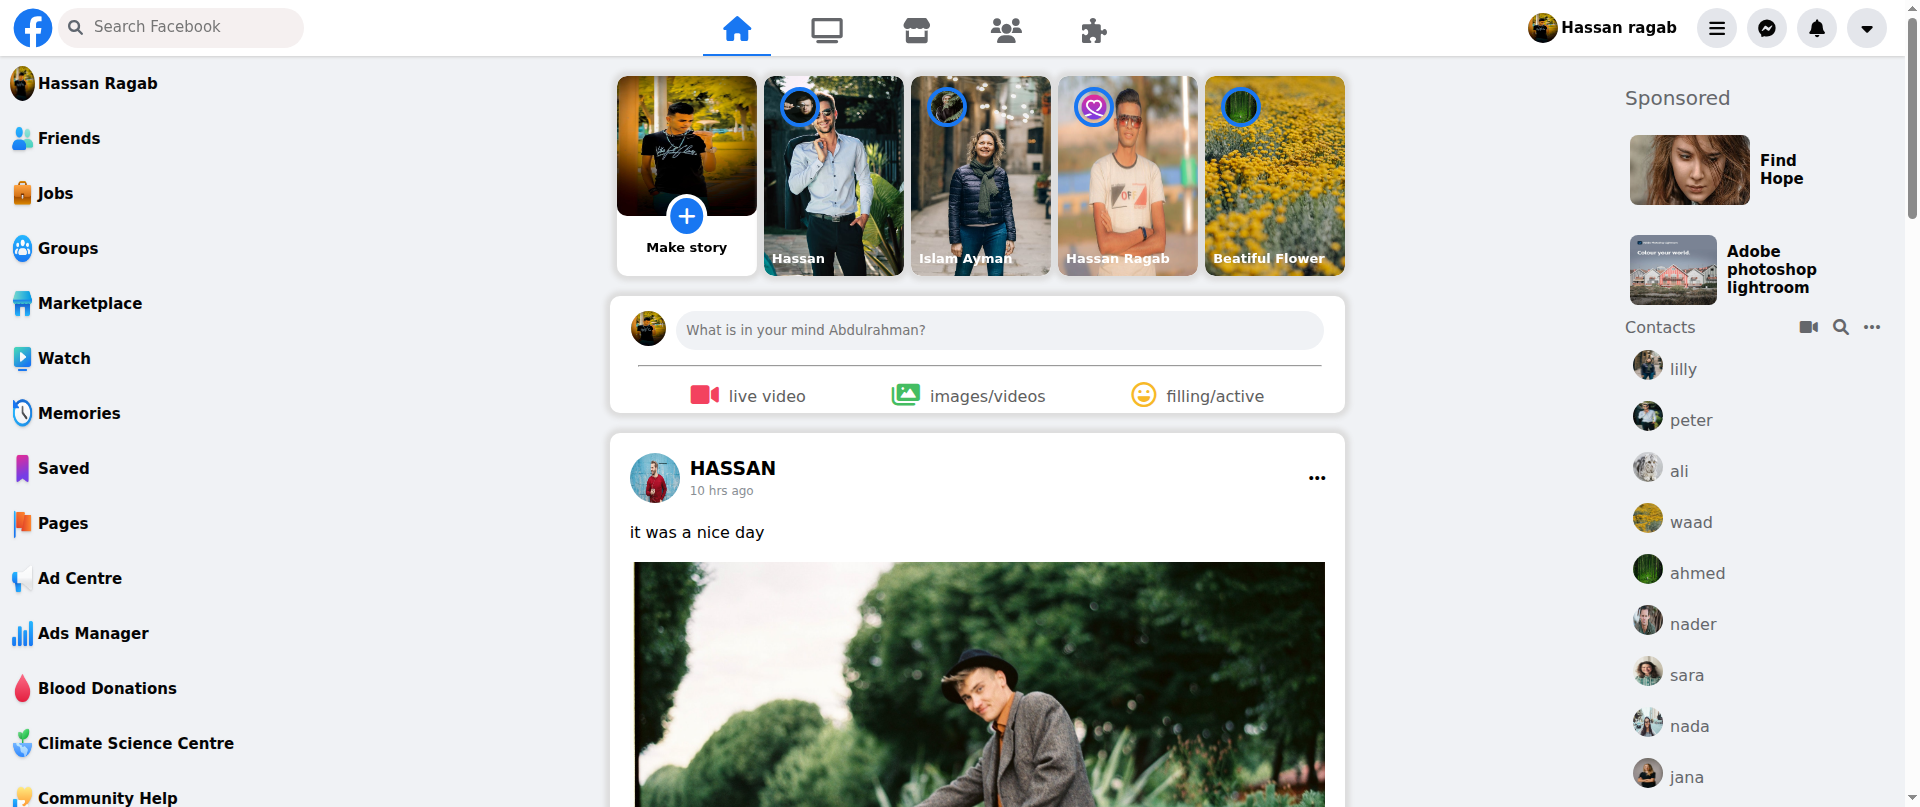Open chat with ahmed
Image resolution: width=1920 pixels, height=807 pixels.
point(1679,572)
